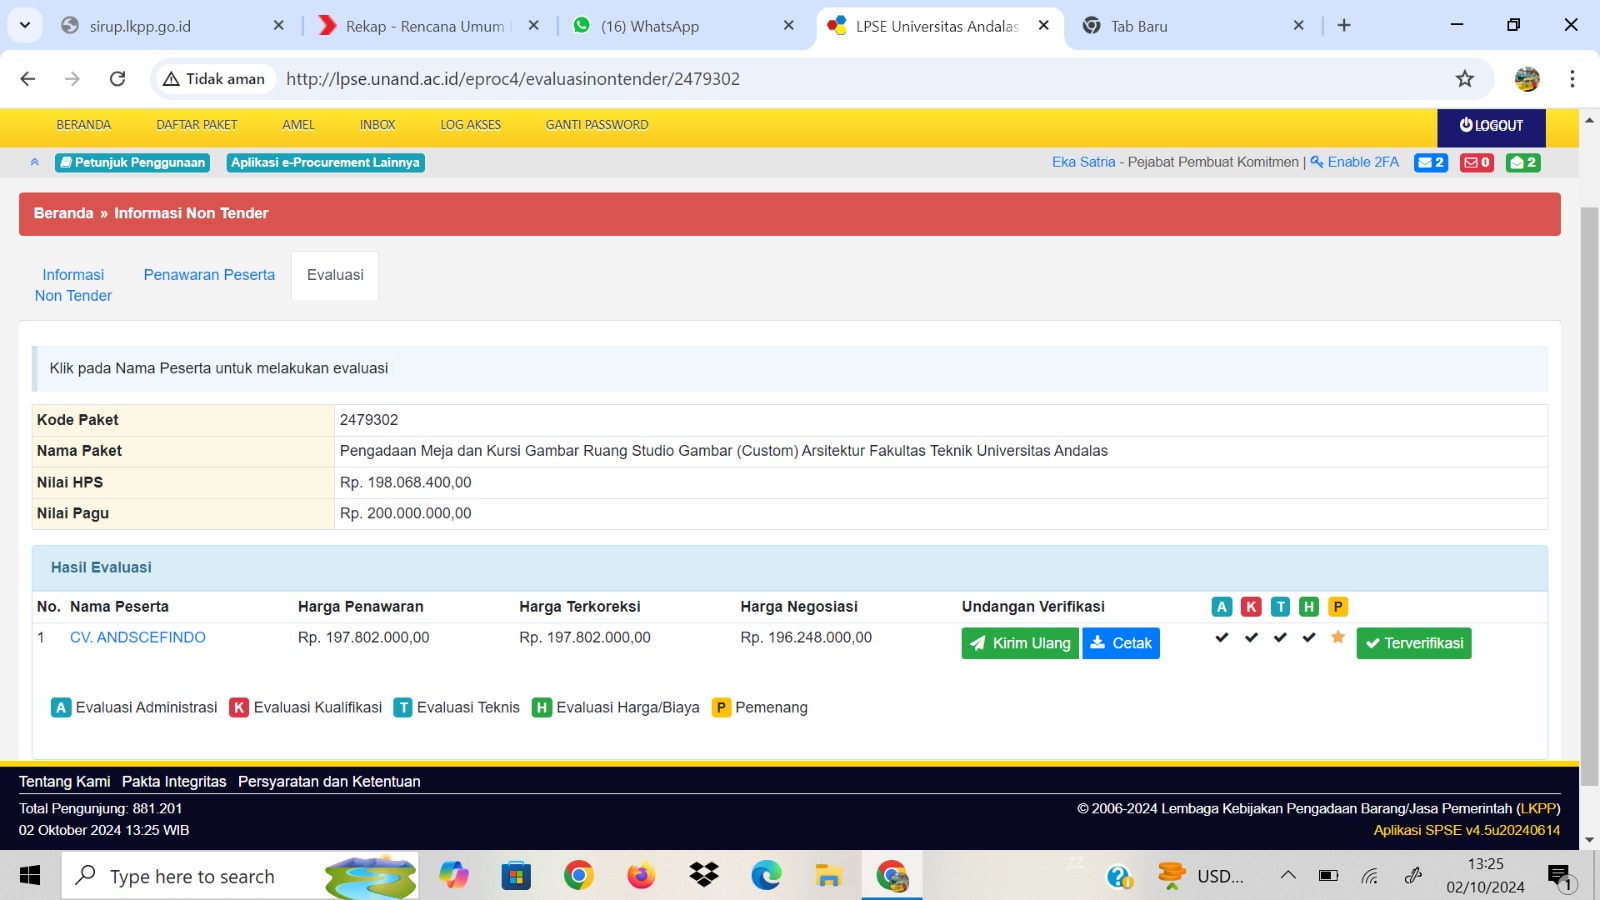The height and width of the screenshot is (900, 1600).
Task: Open DAFTAR PAKET menu item
Action: tap(196, 125)
